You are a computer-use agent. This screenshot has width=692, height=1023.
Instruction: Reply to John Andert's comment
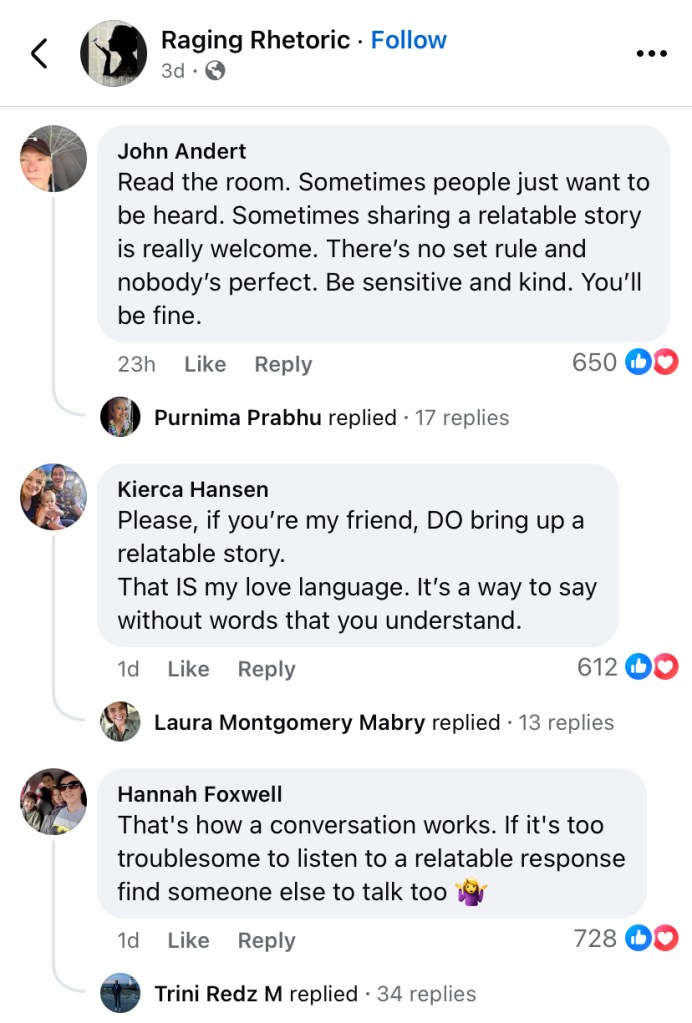point(283,365)
